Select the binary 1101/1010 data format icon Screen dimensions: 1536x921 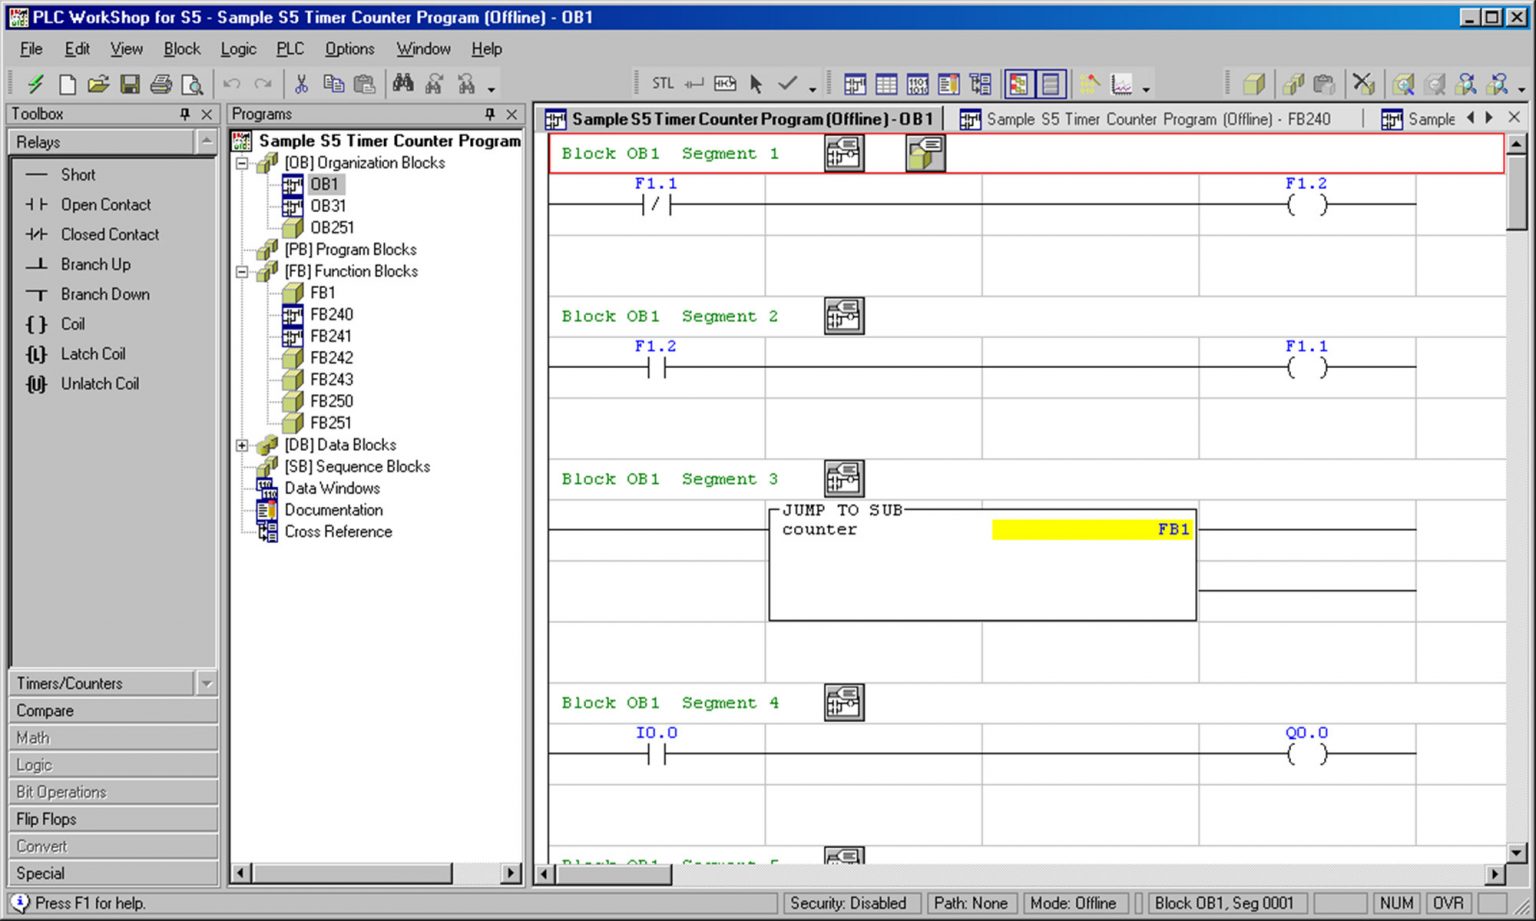917,83
